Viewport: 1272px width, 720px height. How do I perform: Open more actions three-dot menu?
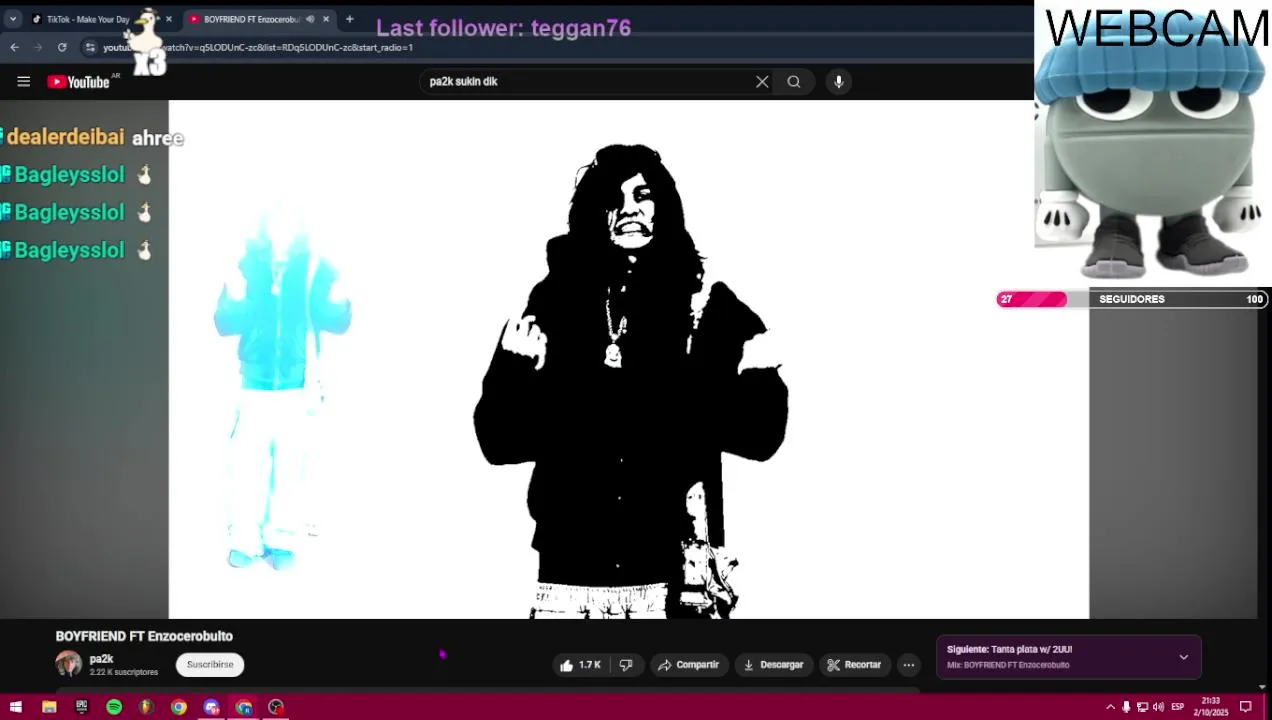[x=909, y=665]
